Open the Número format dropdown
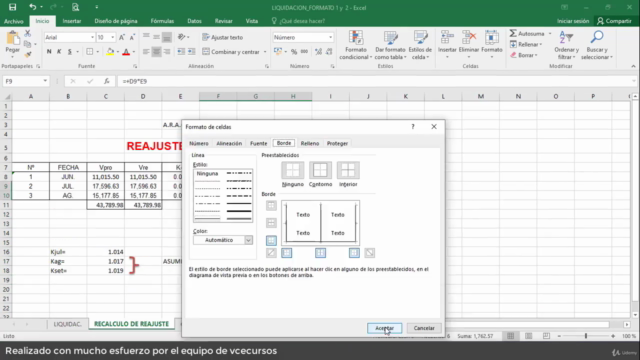 [330, 37]
